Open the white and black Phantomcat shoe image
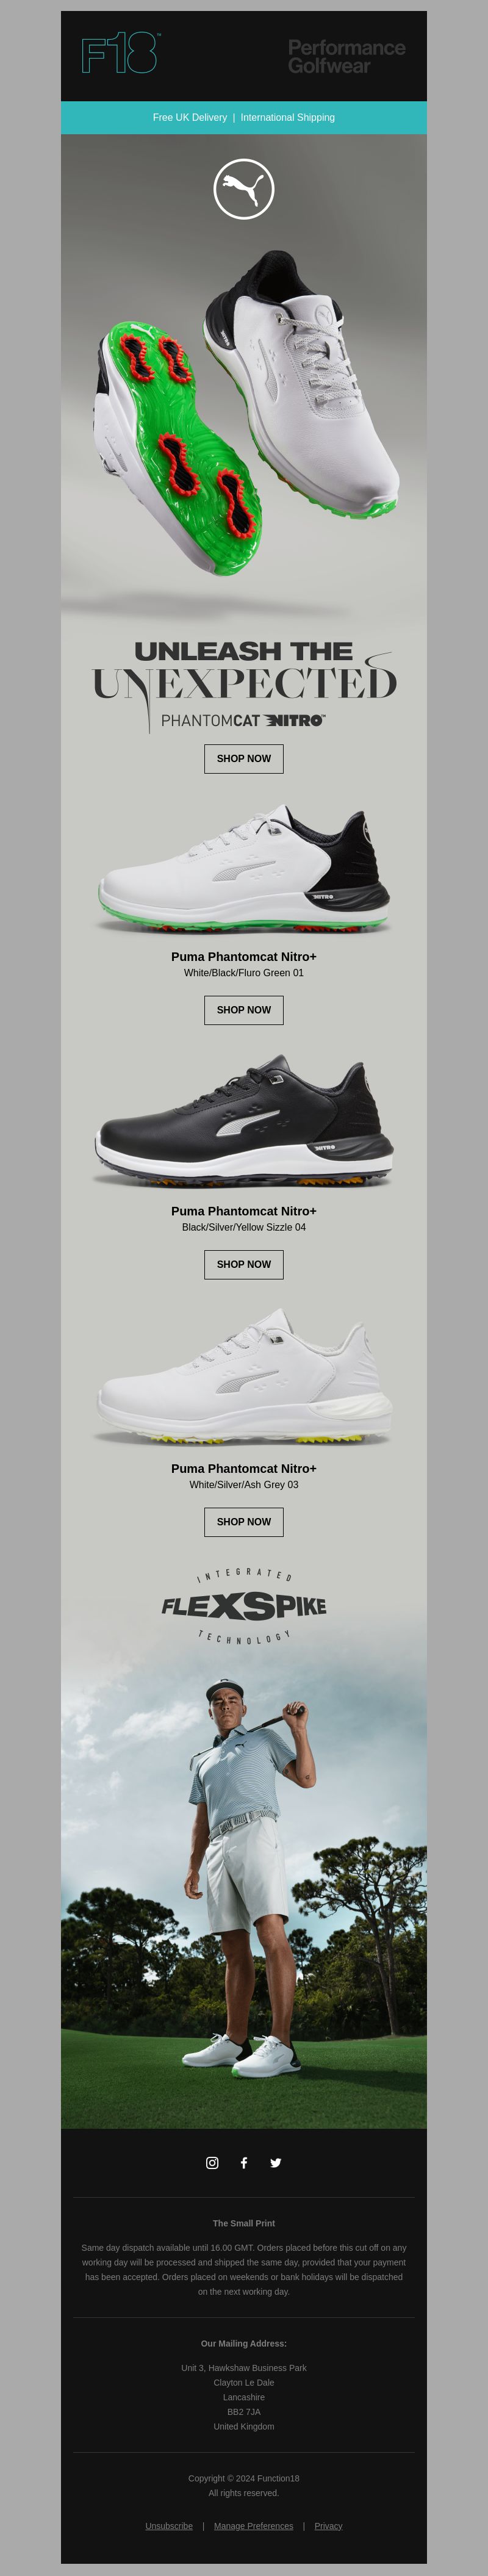The image size is (488, 2576). tap(244, 868)
